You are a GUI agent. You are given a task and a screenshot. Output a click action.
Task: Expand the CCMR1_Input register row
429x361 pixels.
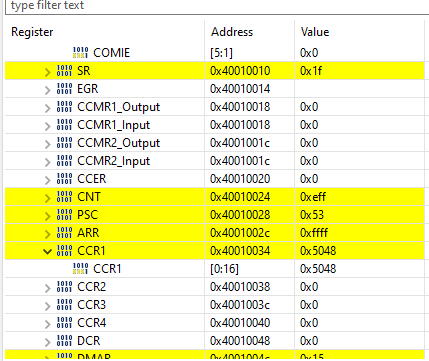(48, 126)
